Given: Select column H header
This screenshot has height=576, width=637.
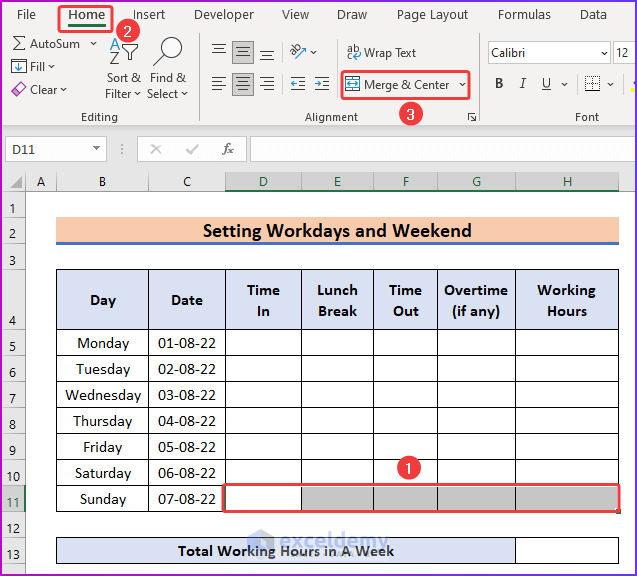Looking at the screenshot, I should pyautogui.click(x=567, y=182).
